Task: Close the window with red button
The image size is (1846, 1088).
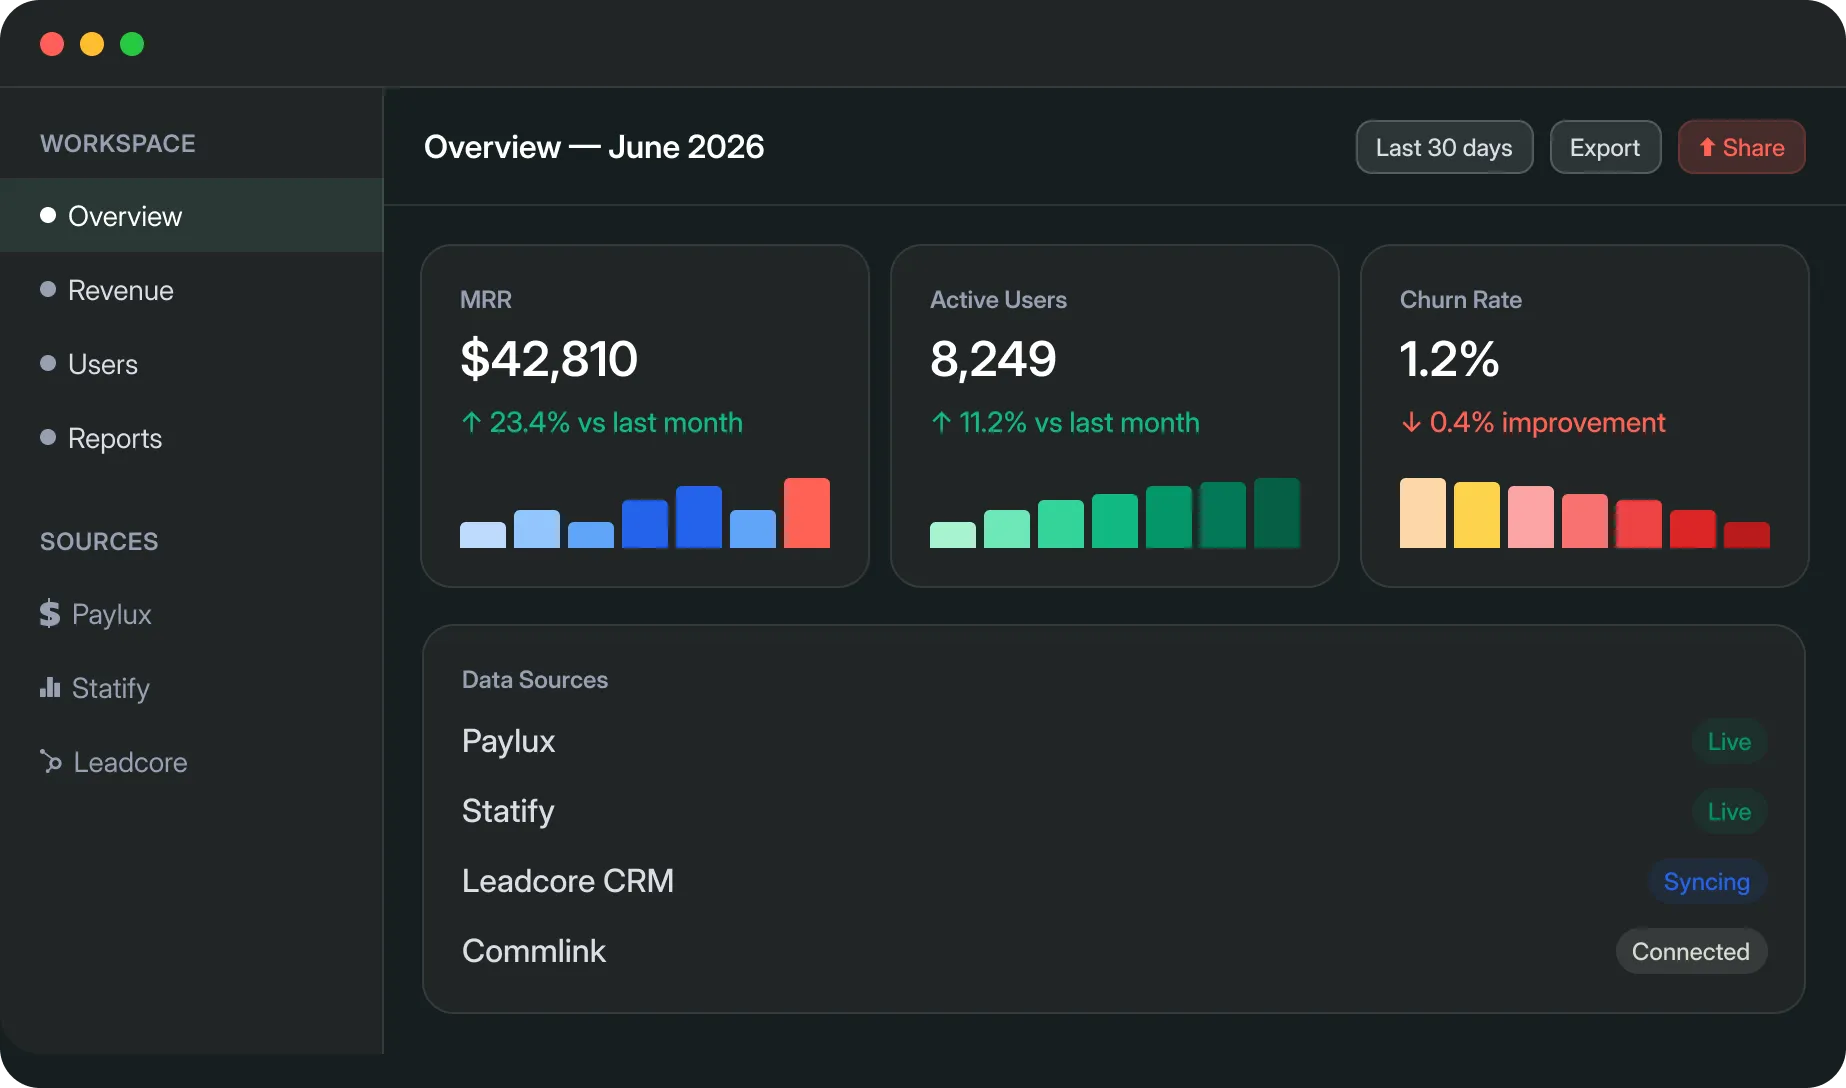Action: (52, 44)
